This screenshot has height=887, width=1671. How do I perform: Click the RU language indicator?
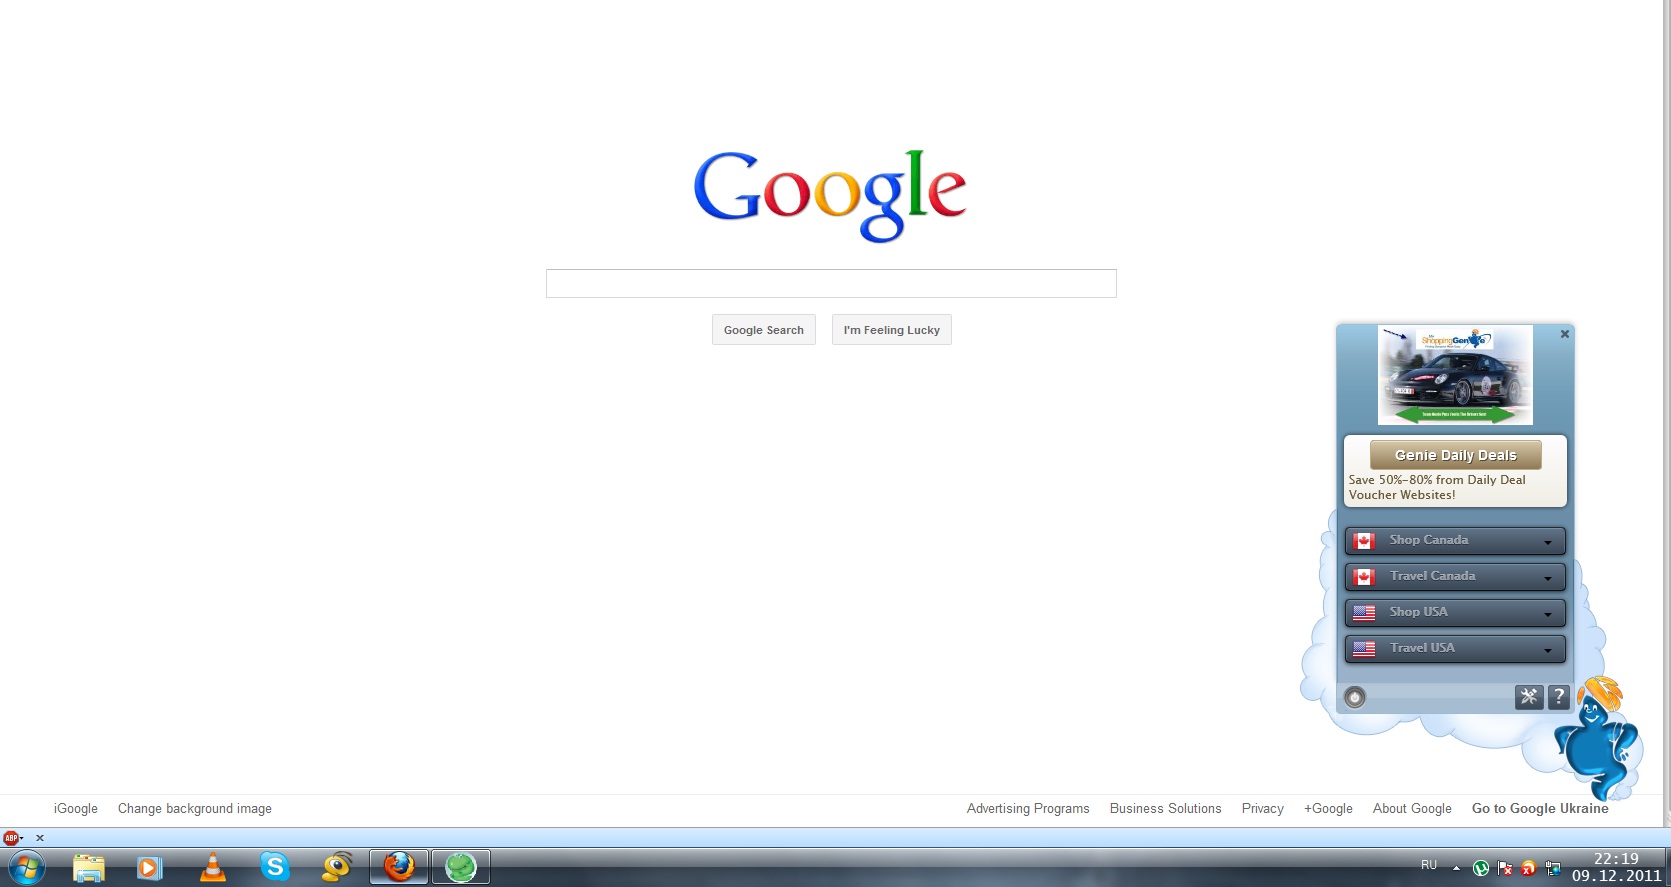click(x=1429, y=865)
